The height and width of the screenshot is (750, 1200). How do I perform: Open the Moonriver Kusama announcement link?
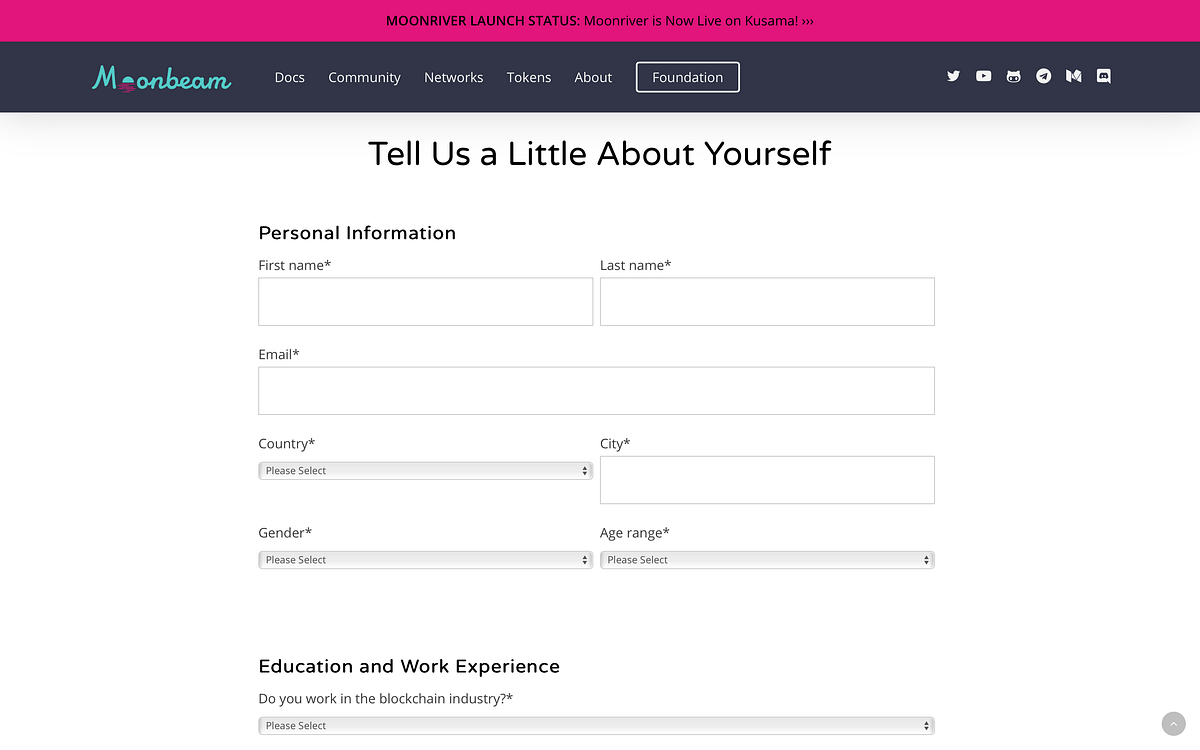(x=600, y=20)
